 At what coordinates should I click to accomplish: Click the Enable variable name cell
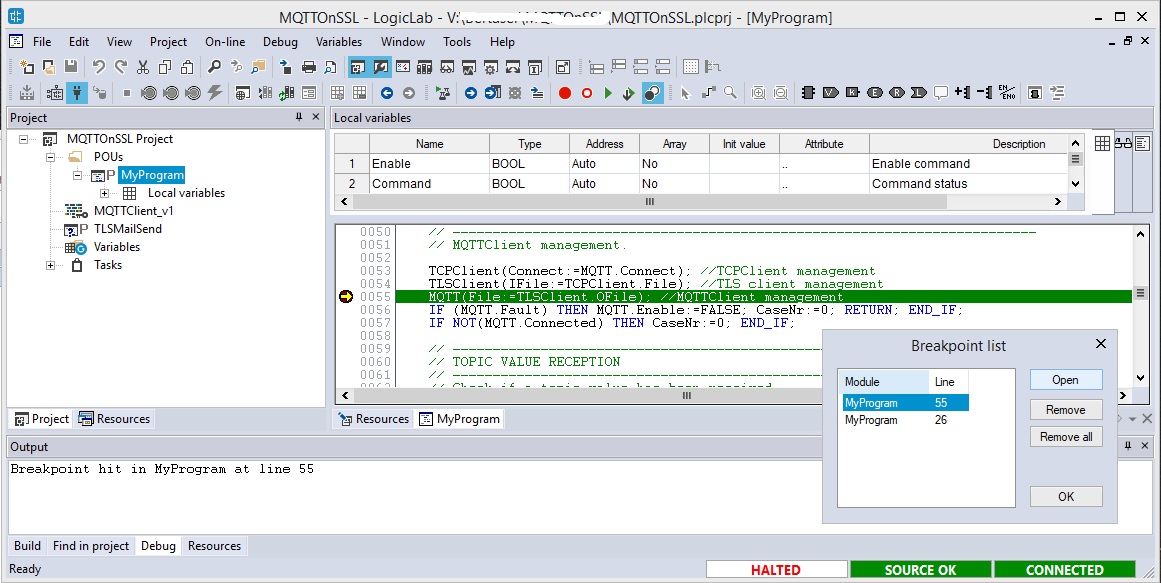click(429, 164)
